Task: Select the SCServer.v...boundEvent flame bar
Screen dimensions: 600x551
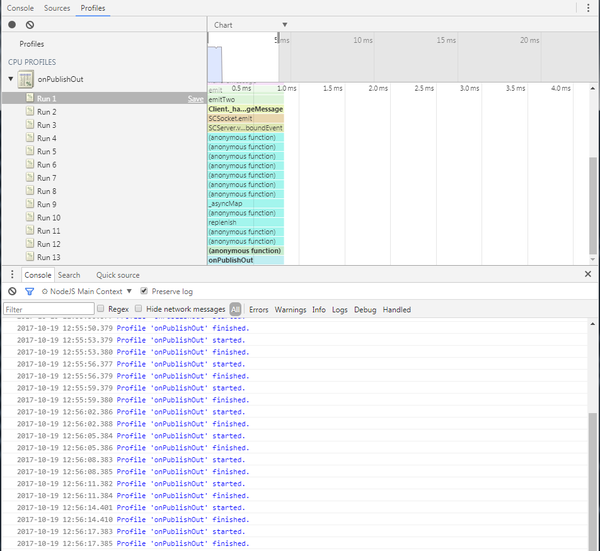Action: tap(246, 128)
